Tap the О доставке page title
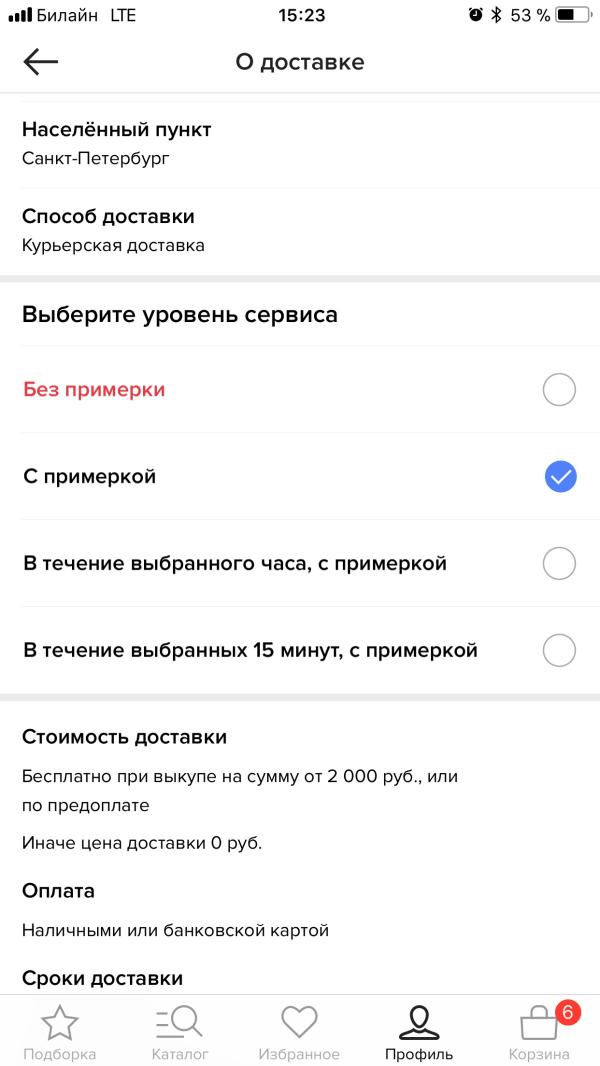This screenshot has width=600, height=1066. point(300,62)
